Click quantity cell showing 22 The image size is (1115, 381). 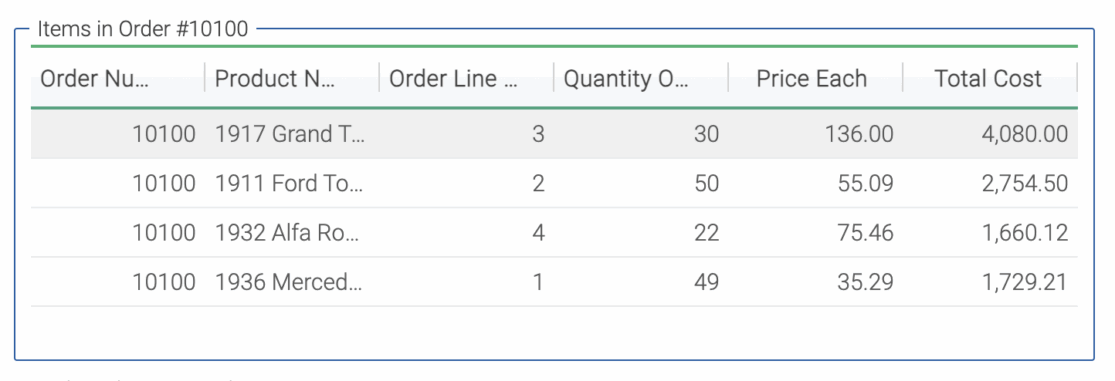pyautogui.click(x=706, y=232)
